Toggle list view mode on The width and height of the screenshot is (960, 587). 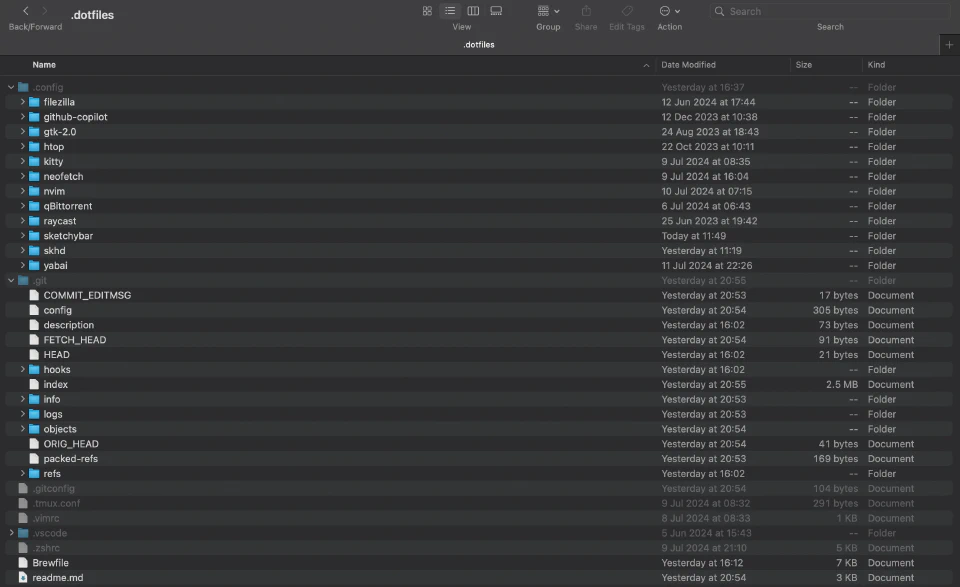(450, 11)
